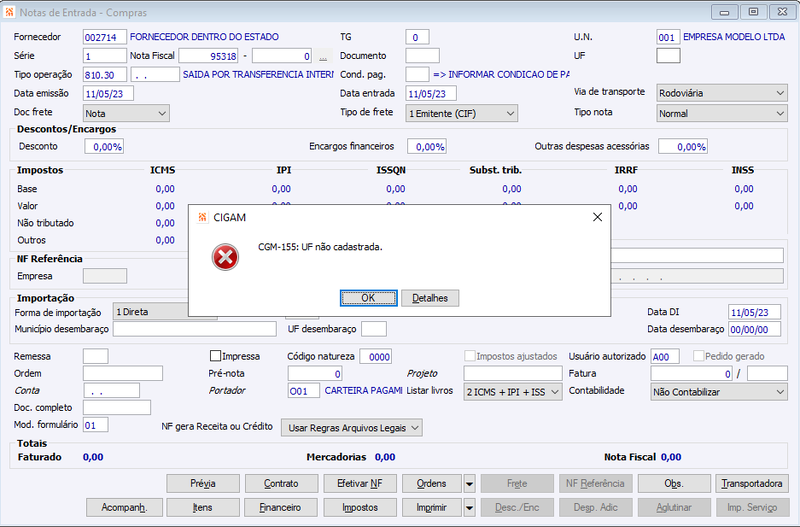800x527 pixels.
Task: Open the arrow menu beside Imprimir
Action: tap(469, 508)
